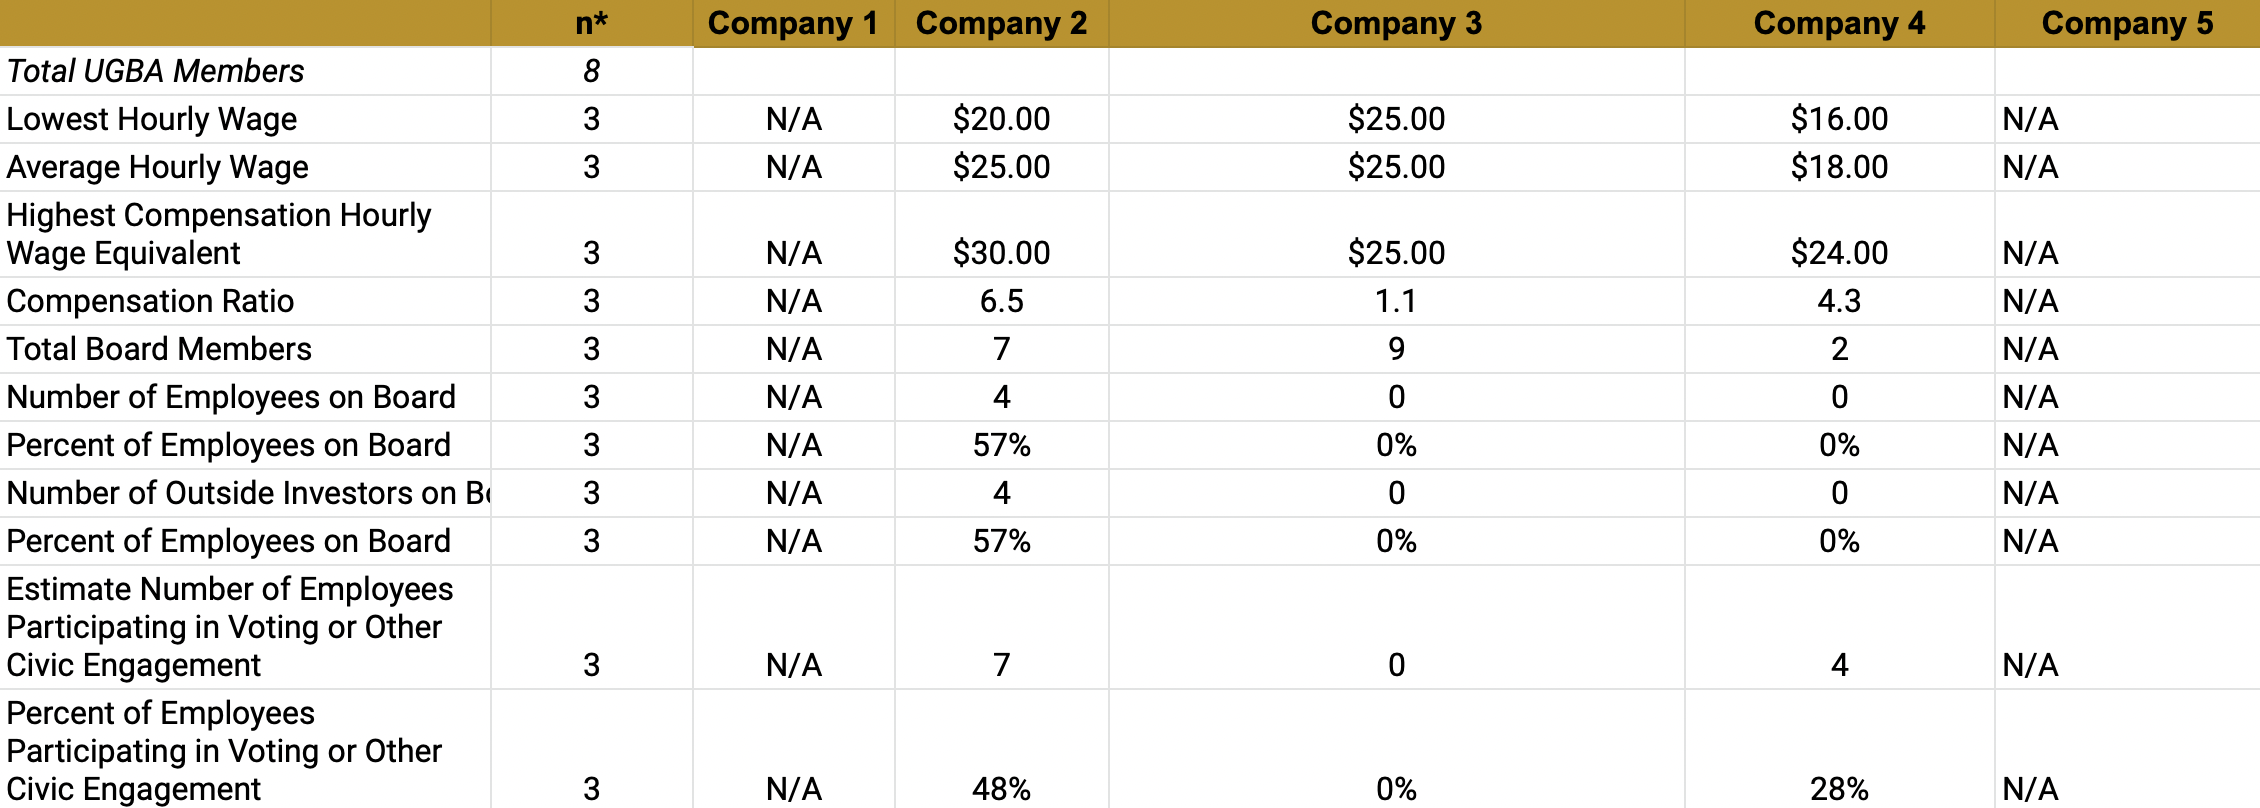Screen dimensions: 2260x808
Task: Click Company 4's 28% civic engagement cell
Action: click(1839, 789)
